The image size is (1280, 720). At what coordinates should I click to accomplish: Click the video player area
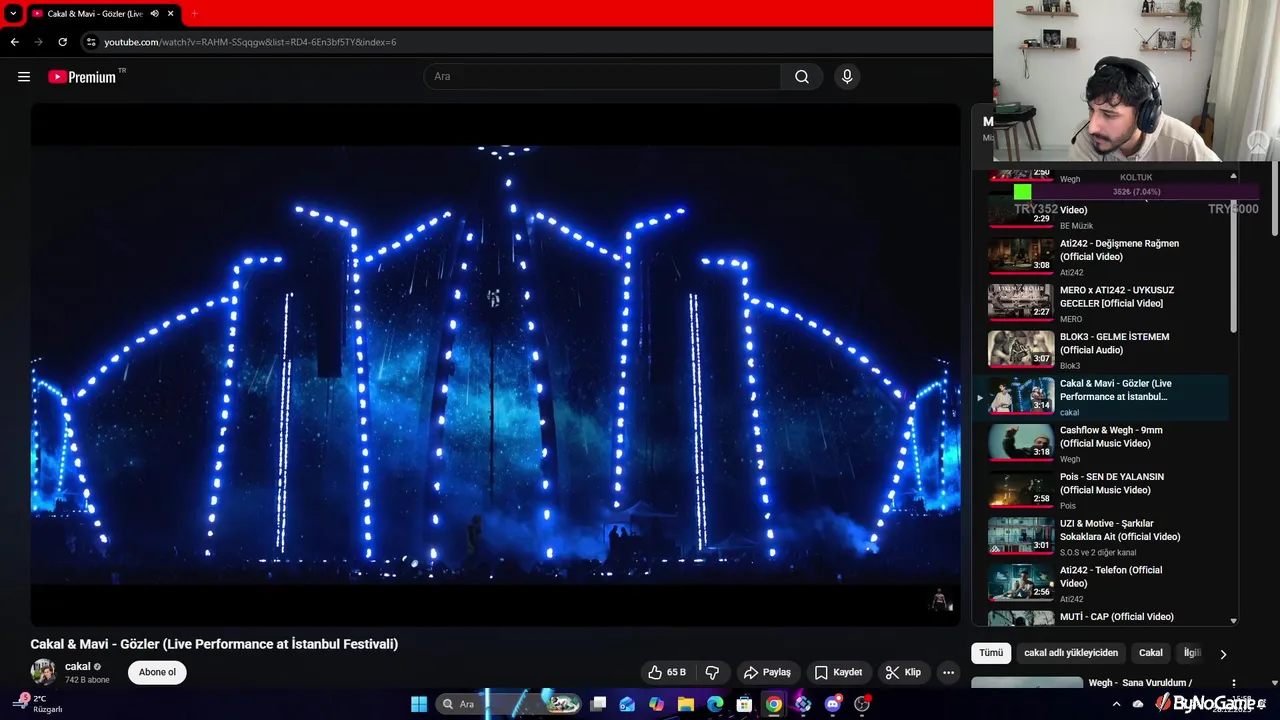coord(495,365)
